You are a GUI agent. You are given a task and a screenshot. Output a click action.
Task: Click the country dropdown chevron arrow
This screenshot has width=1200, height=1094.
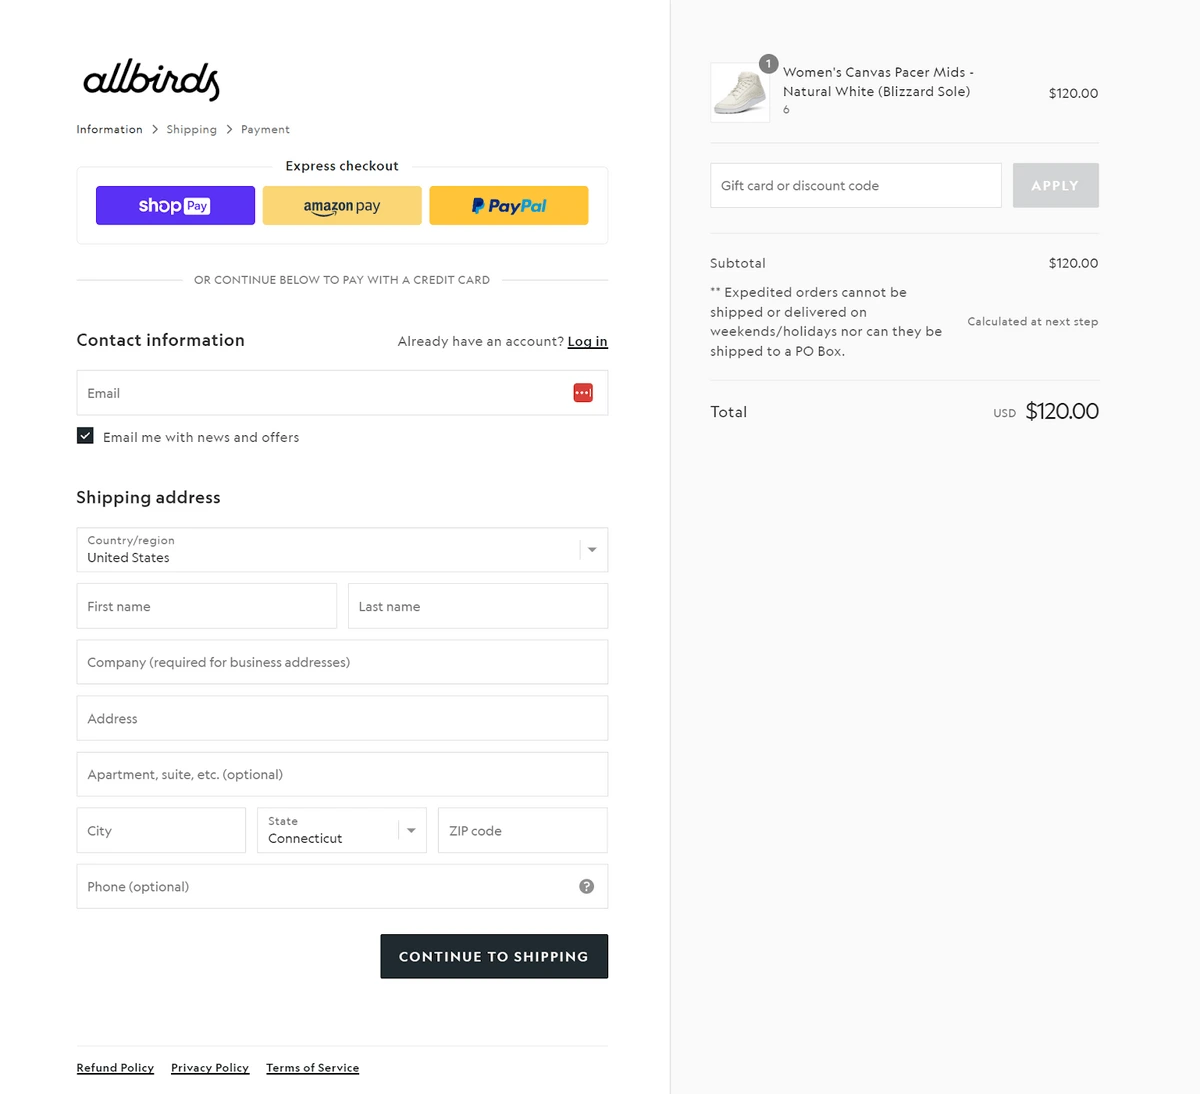(x=592, y=549)
